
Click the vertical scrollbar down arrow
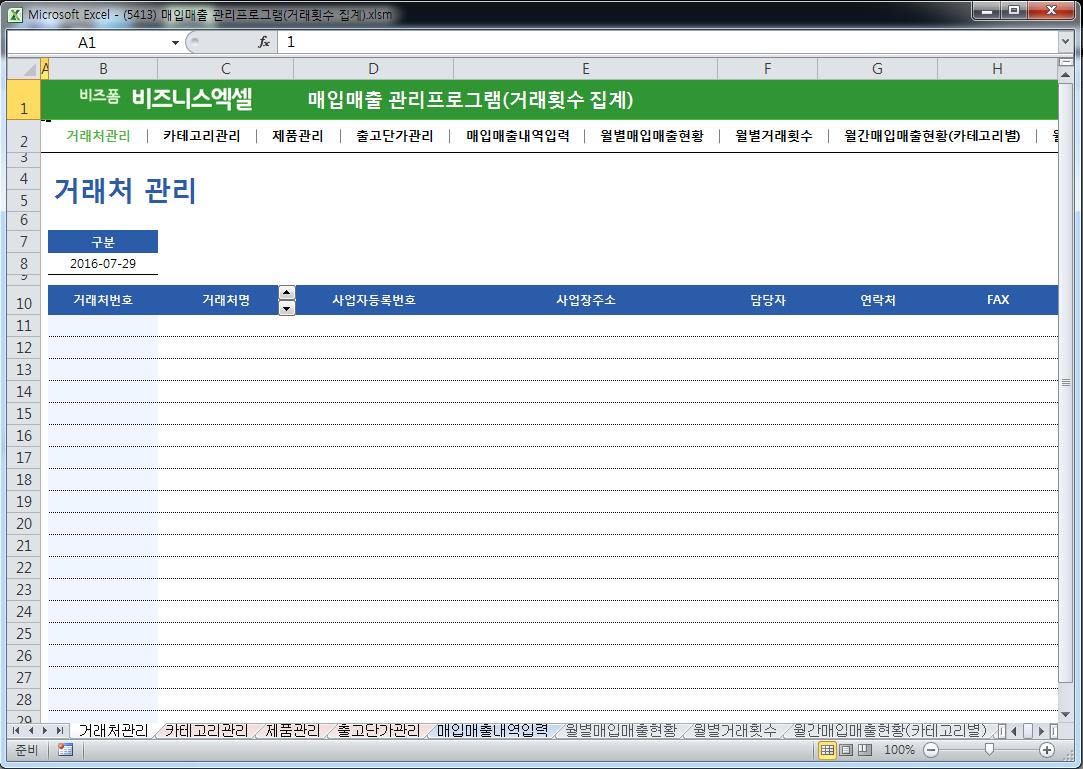pos(1066,714)
